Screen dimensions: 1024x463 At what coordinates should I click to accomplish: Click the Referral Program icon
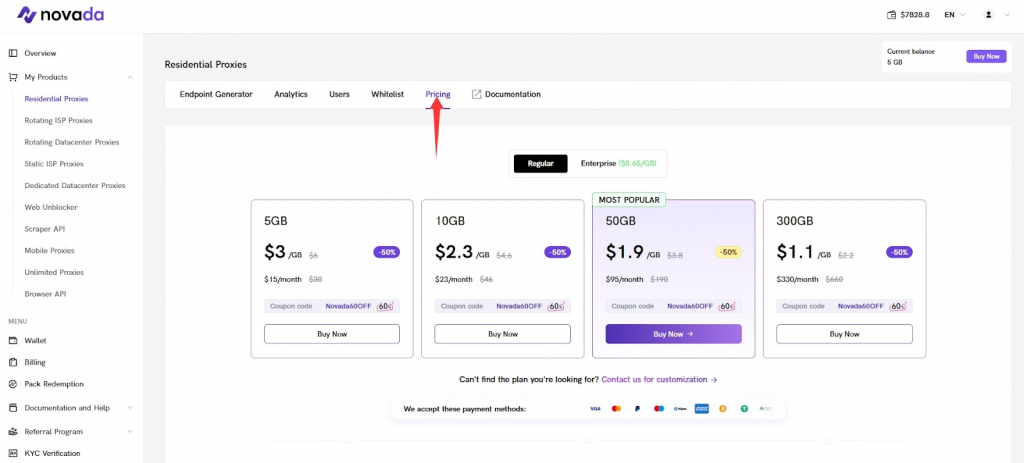13,432
